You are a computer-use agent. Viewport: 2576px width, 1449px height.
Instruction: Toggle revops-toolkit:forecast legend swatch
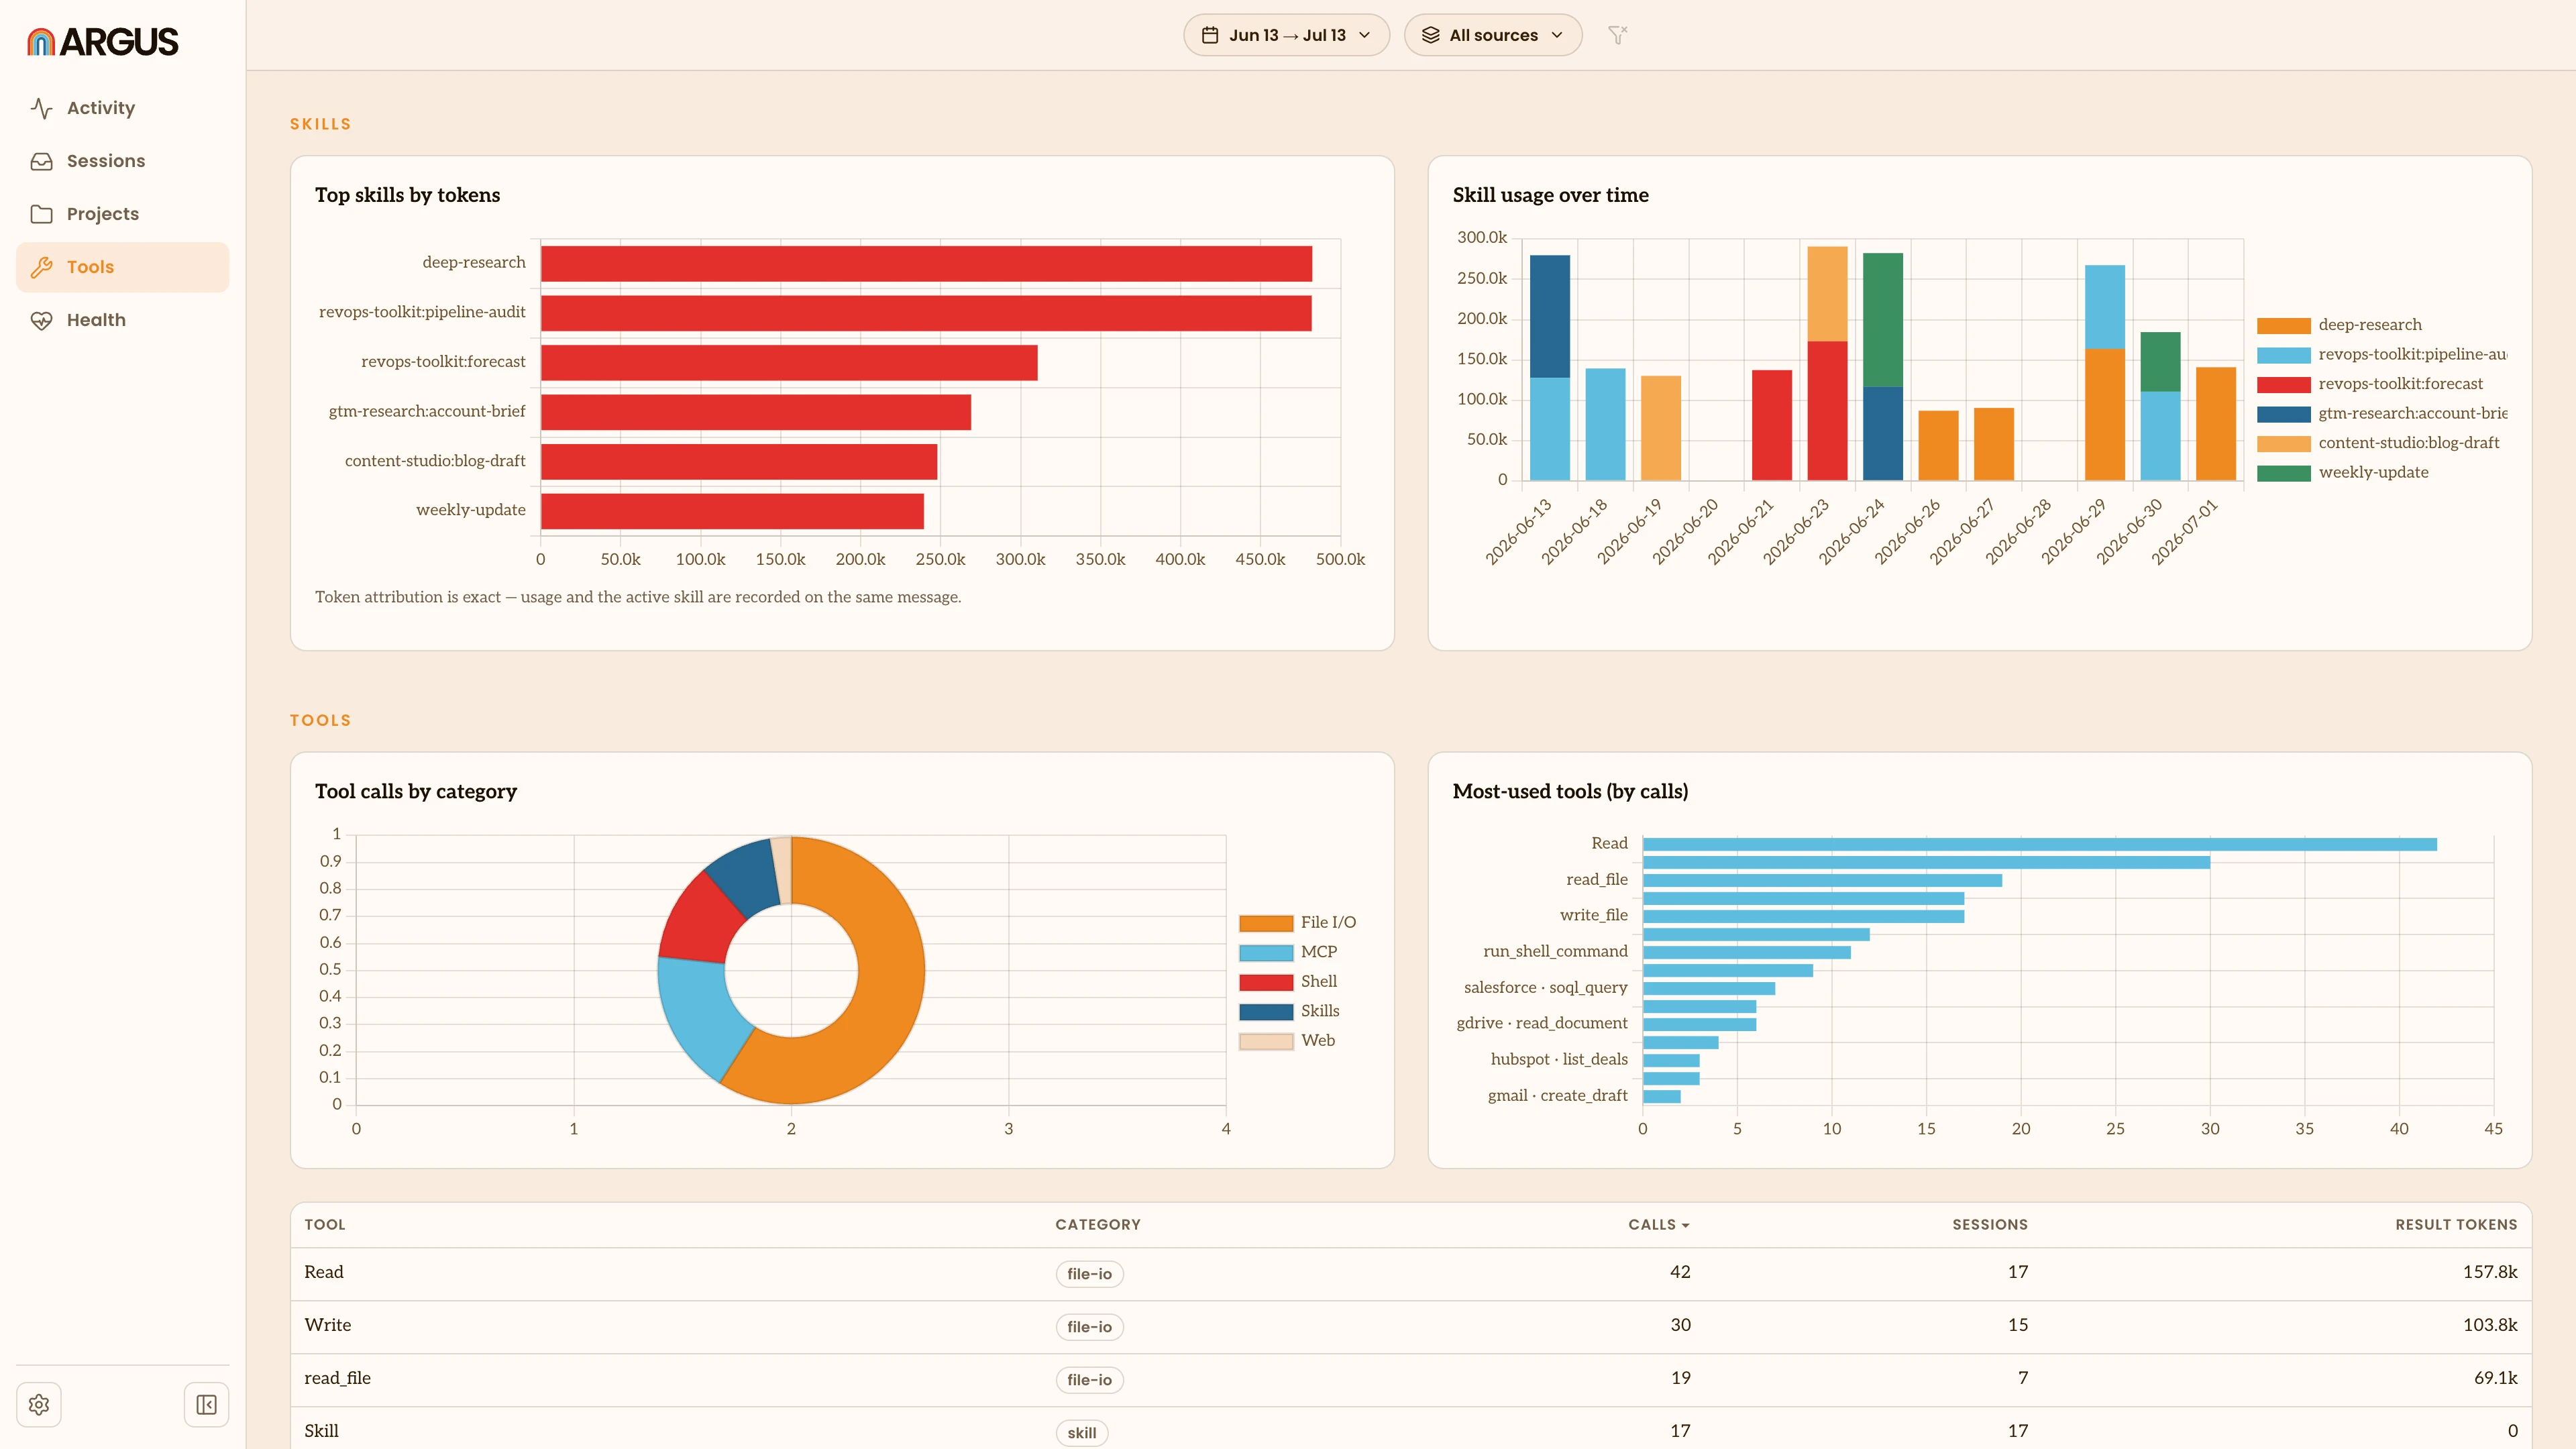(x=2283, y=384)
